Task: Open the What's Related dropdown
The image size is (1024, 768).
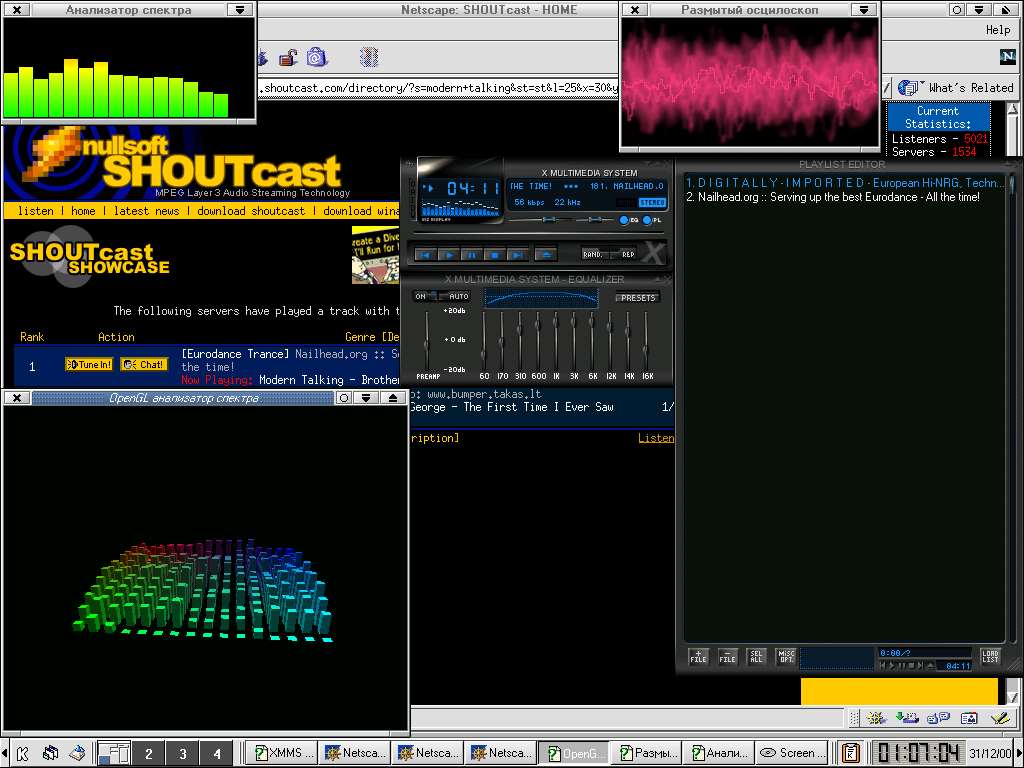Action: (x=955, y=88)
